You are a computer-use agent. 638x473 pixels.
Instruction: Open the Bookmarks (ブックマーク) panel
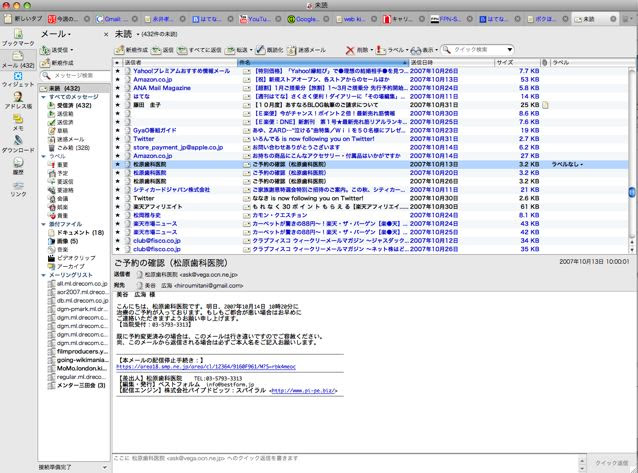point(18,37)
